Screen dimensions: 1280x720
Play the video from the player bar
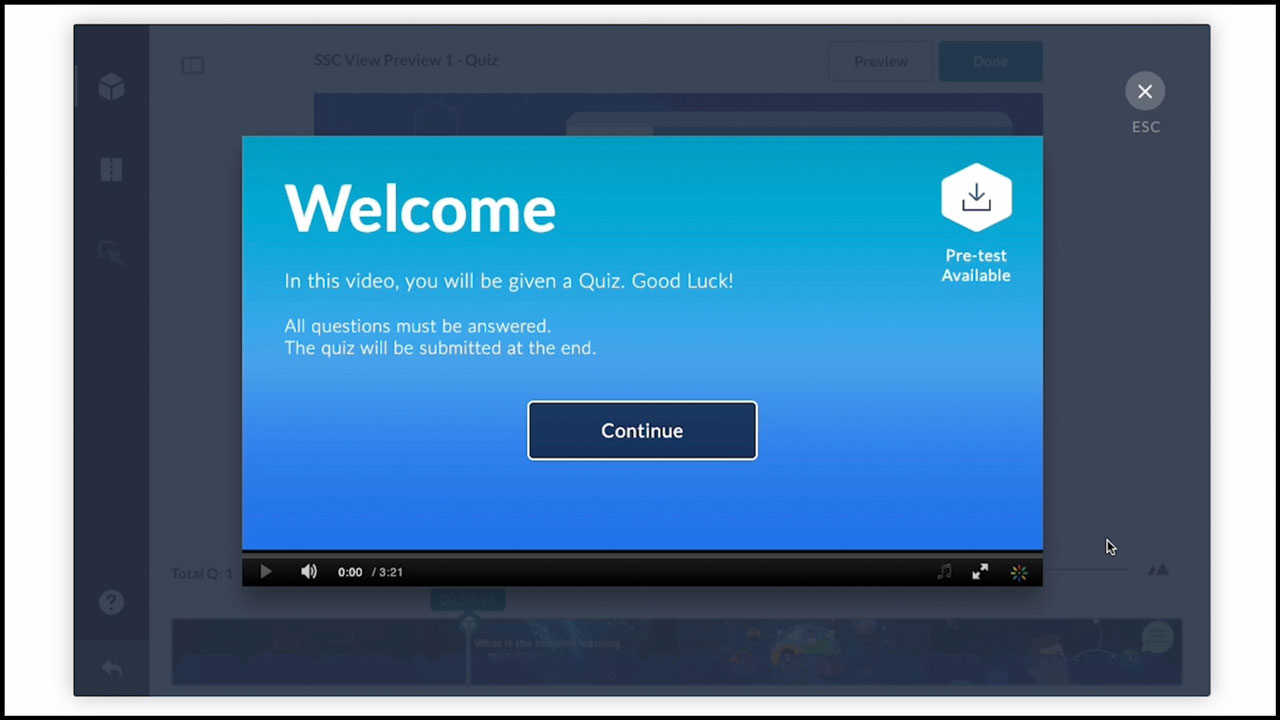click(265, 572)
